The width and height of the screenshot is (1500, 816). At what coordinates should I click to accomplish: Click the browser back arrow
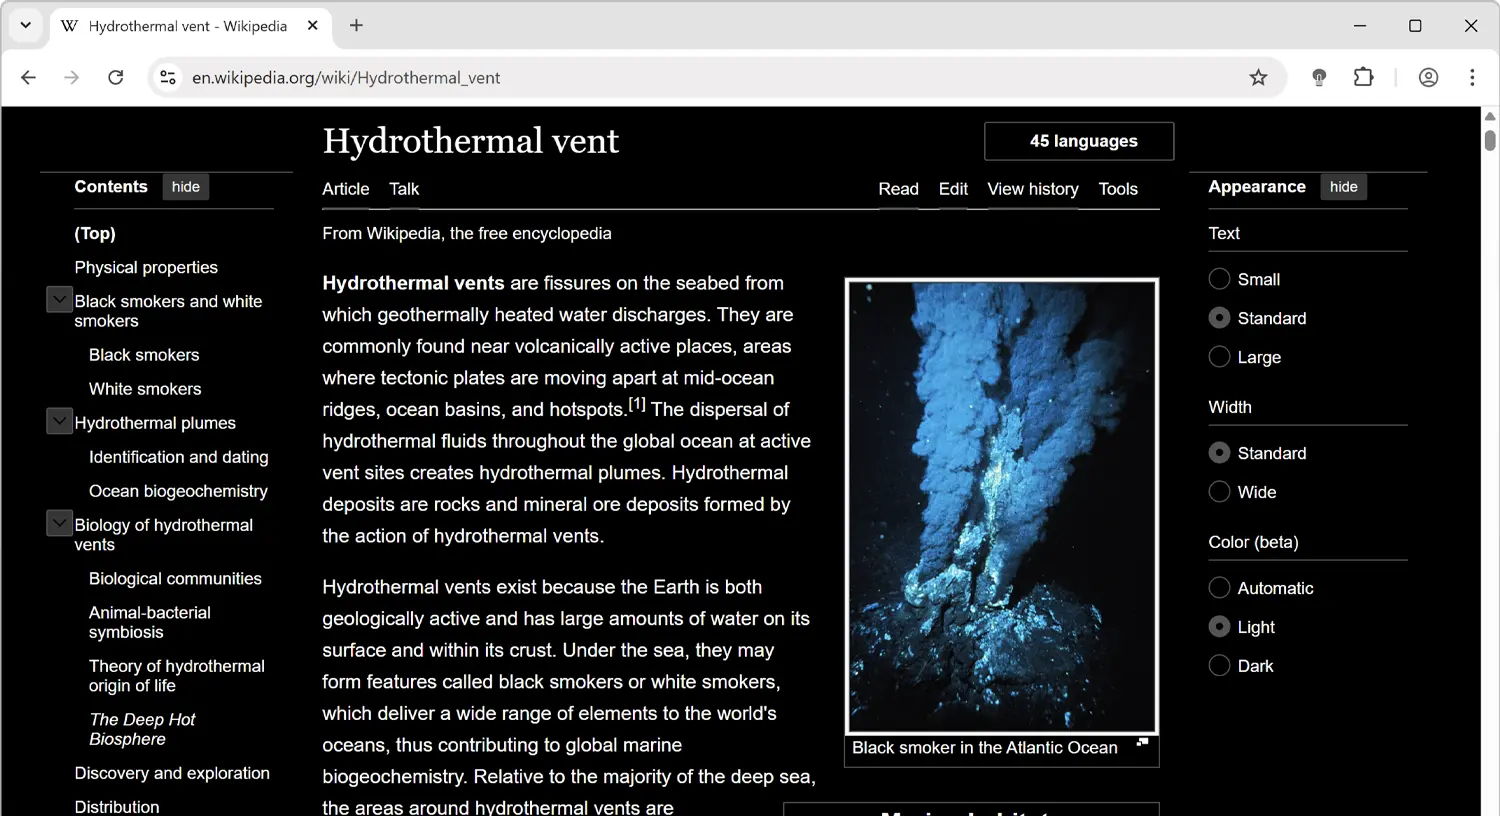27,77
